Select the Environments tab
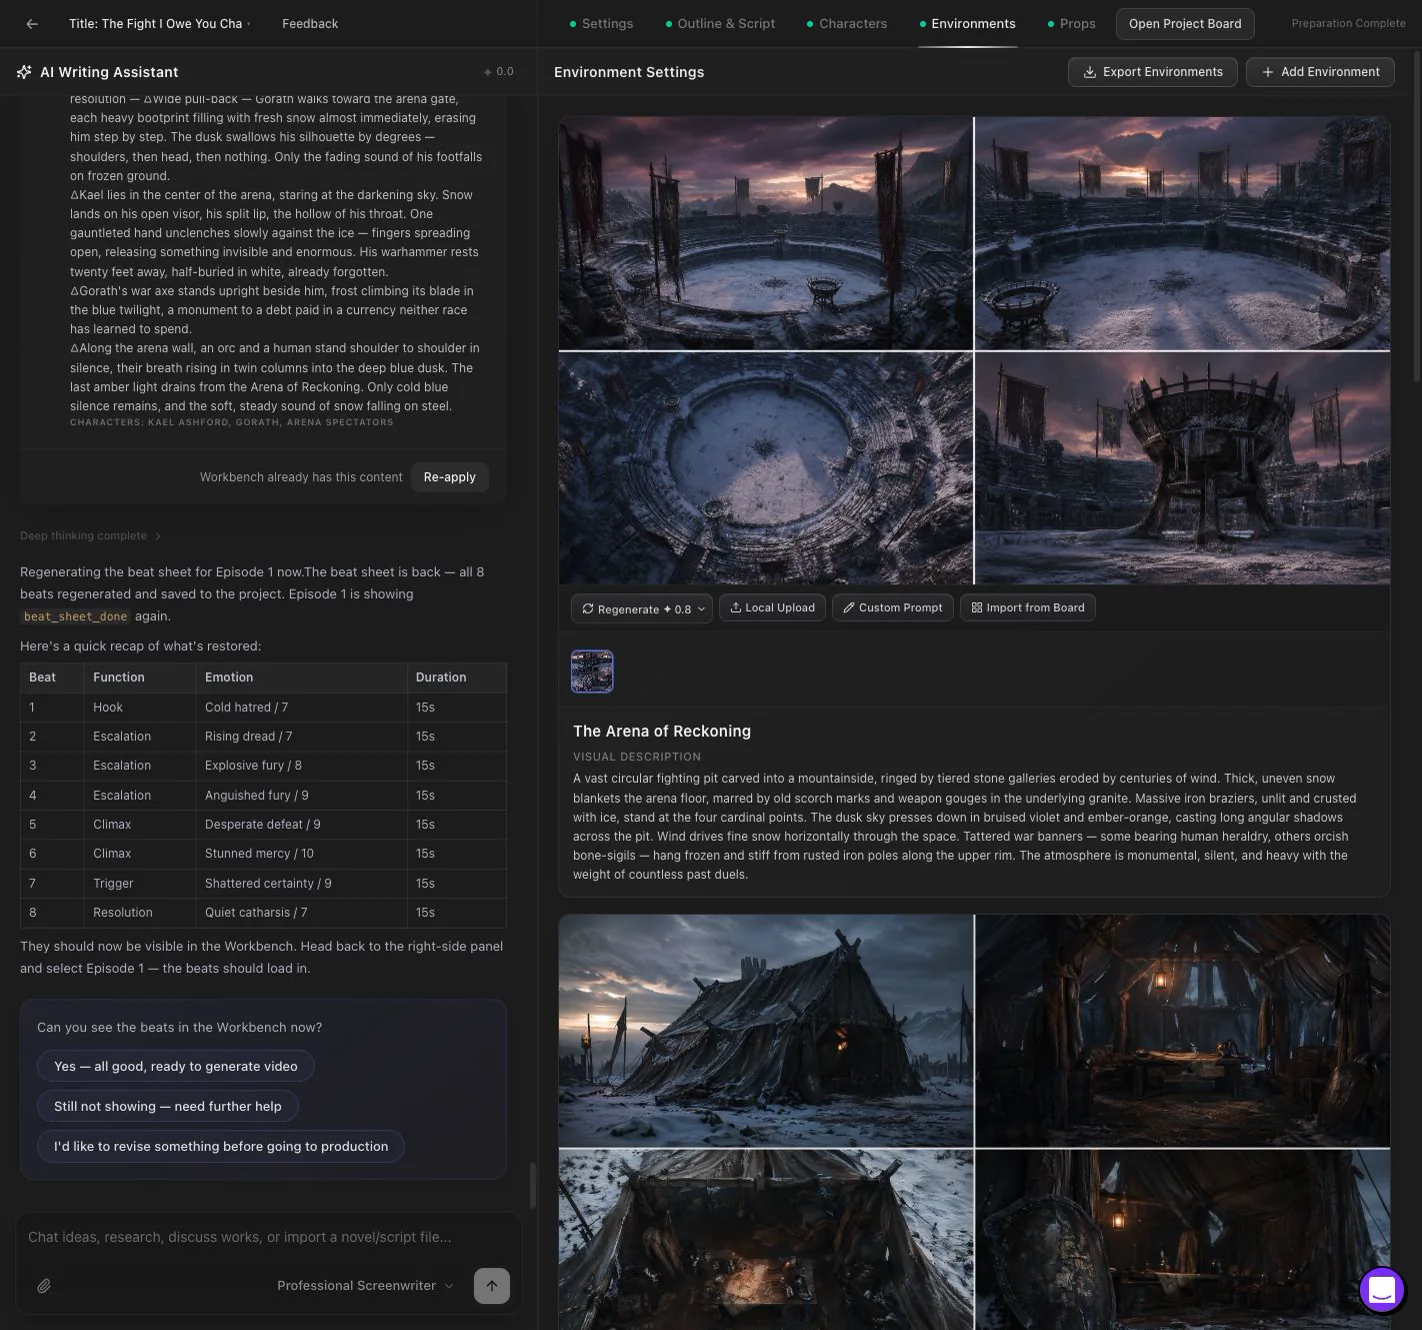The width and height of the screenshot is (1422, 1330). [967, 24]
